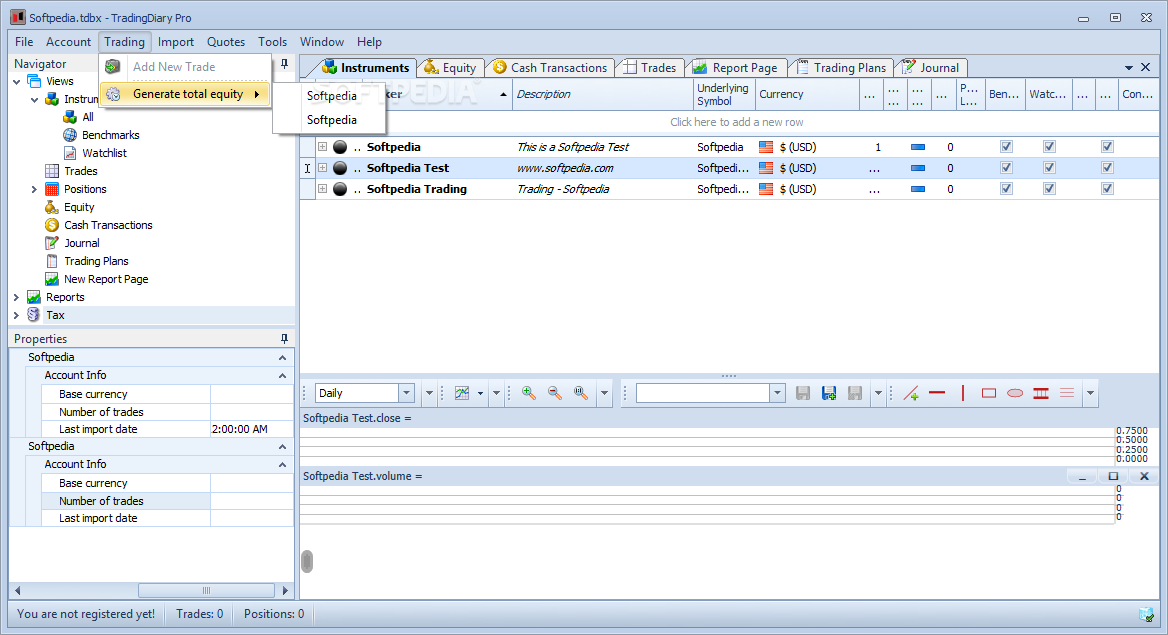The height and width of the screenshot is (635, 1168).
Task: Click the blue color bar in Softpedia Test row
Action: pos(918,168)
